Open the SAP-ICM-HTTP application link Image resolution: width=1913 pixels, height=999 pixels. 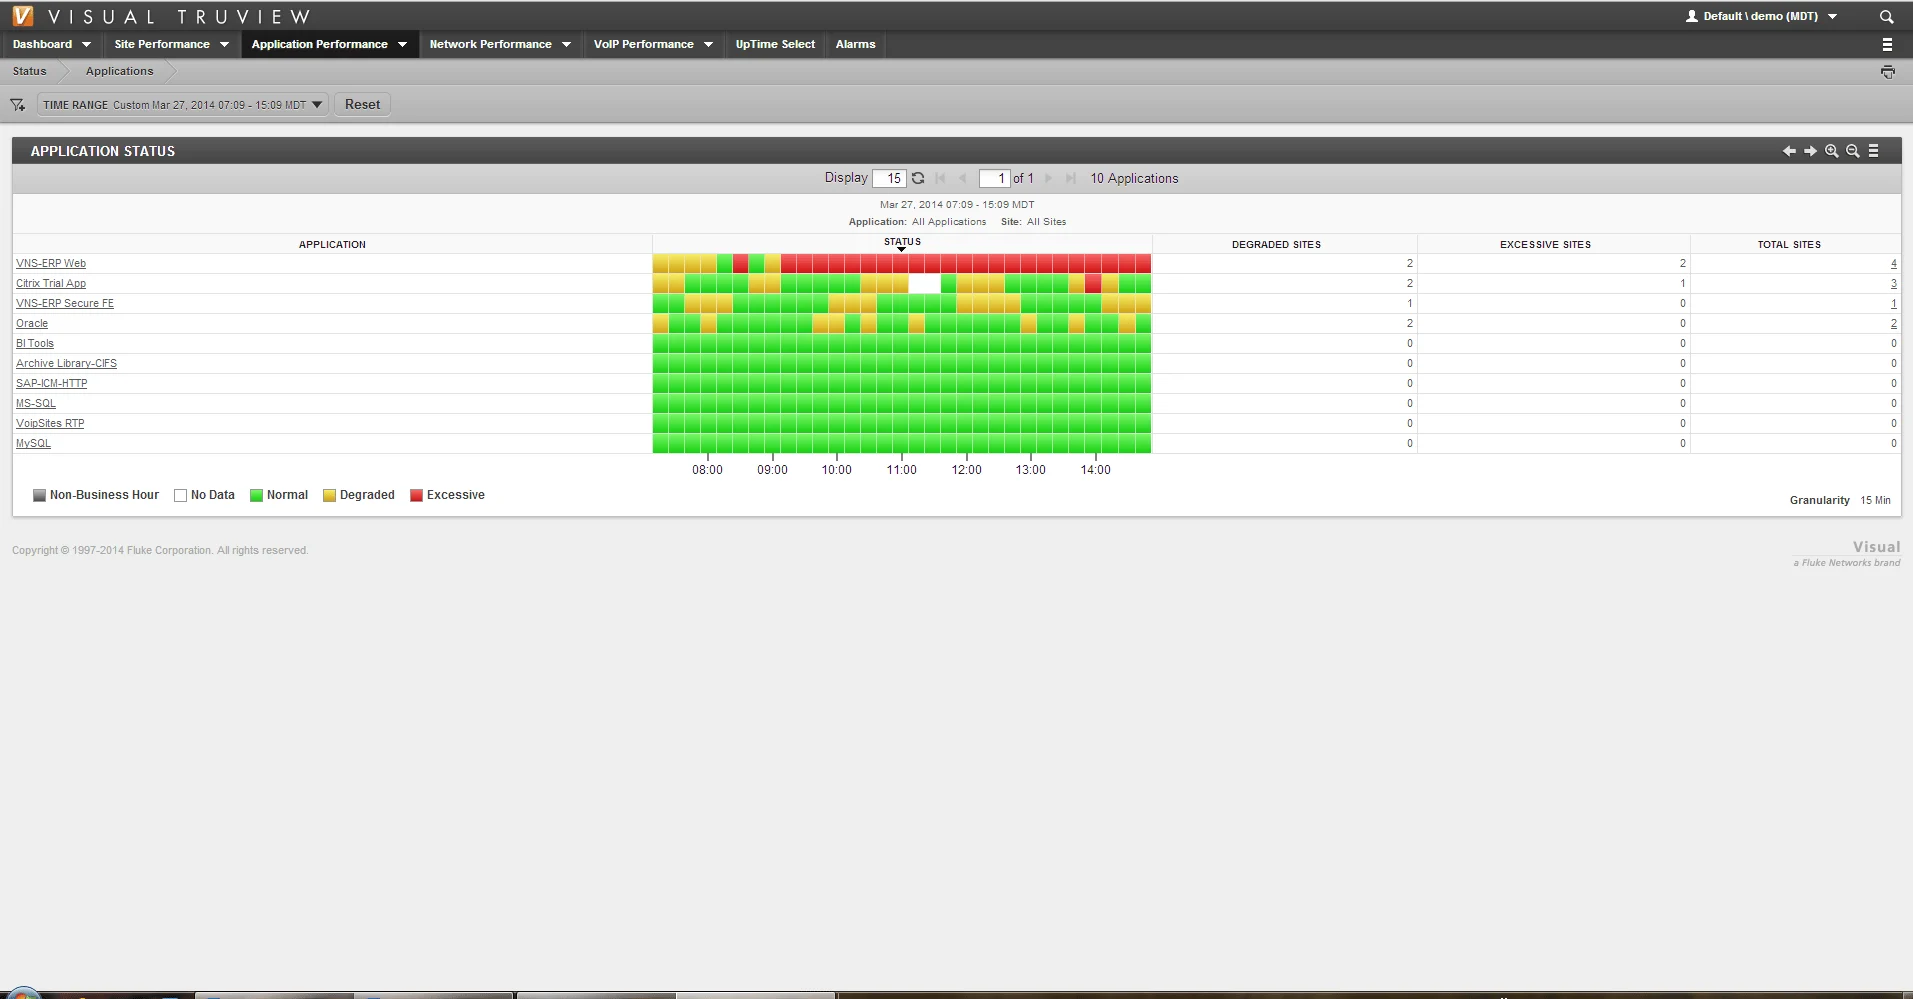coord(52,384)
